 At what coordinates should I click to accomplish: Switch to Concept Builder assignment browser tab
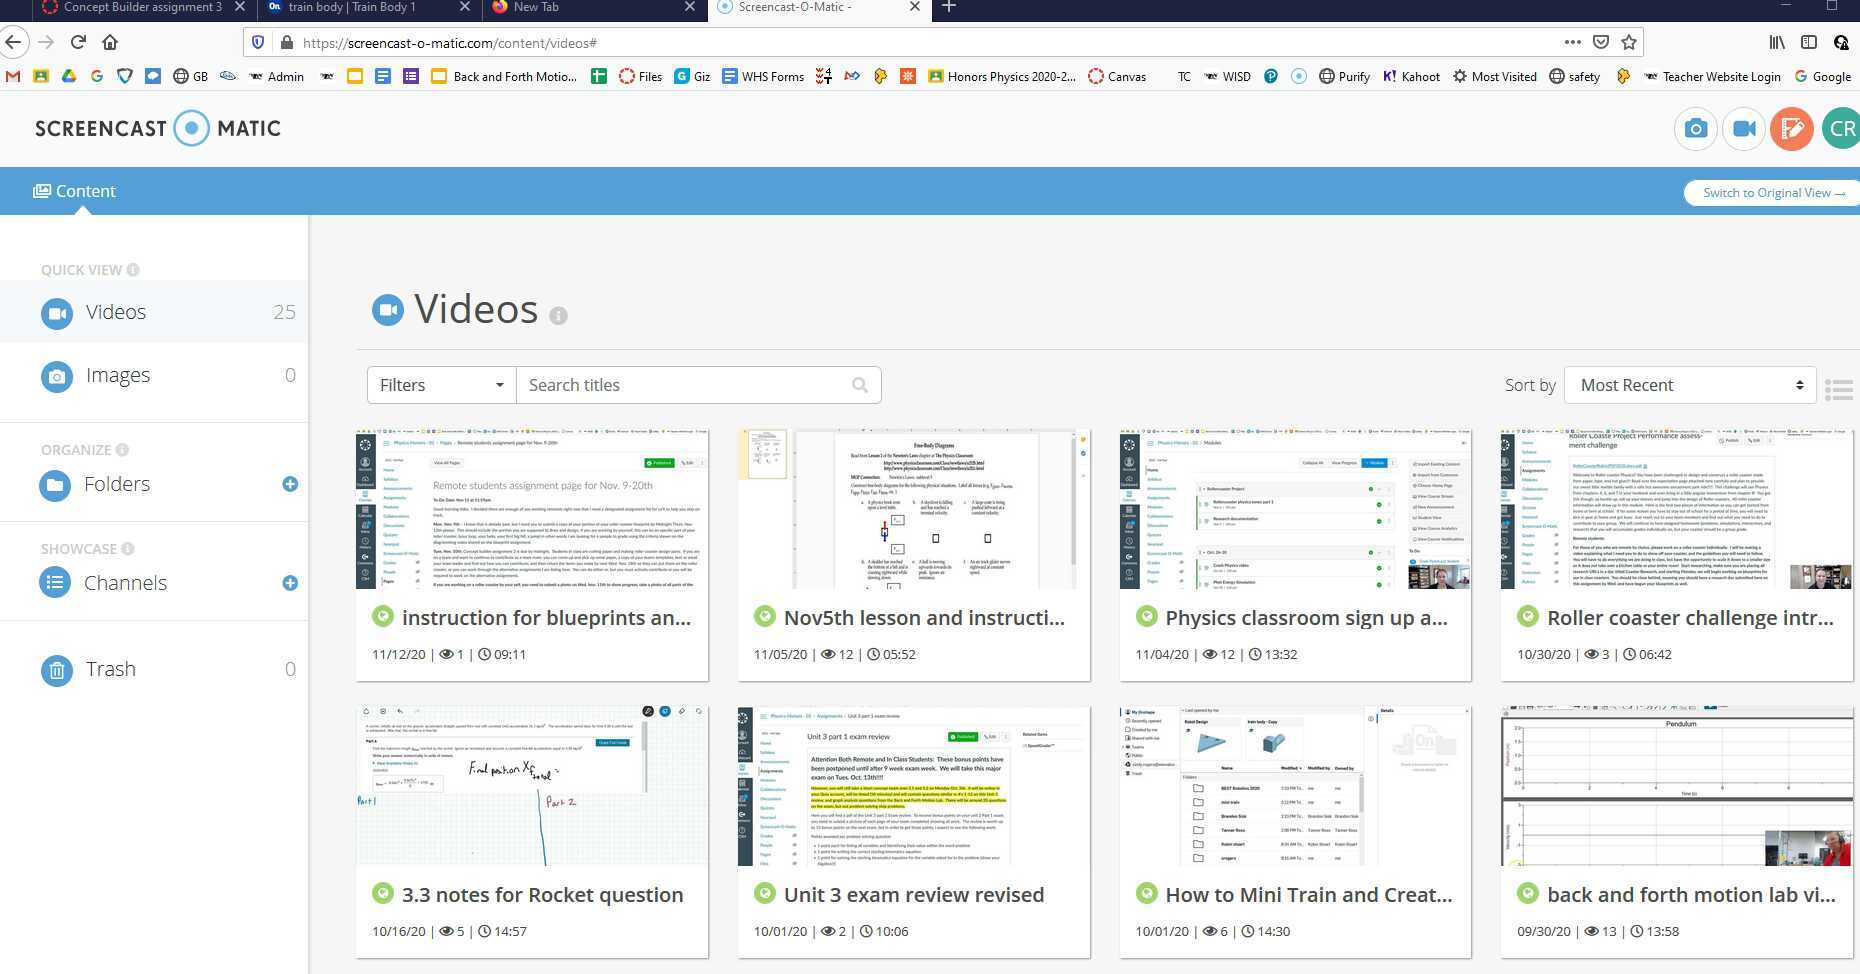point(140,7)
